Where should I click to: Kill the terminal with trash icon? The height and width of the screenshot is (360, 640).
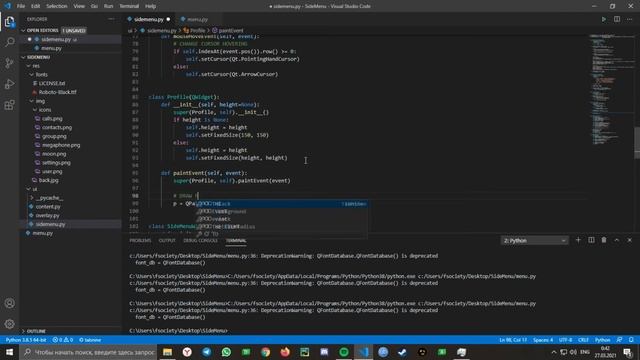(604, 240)
